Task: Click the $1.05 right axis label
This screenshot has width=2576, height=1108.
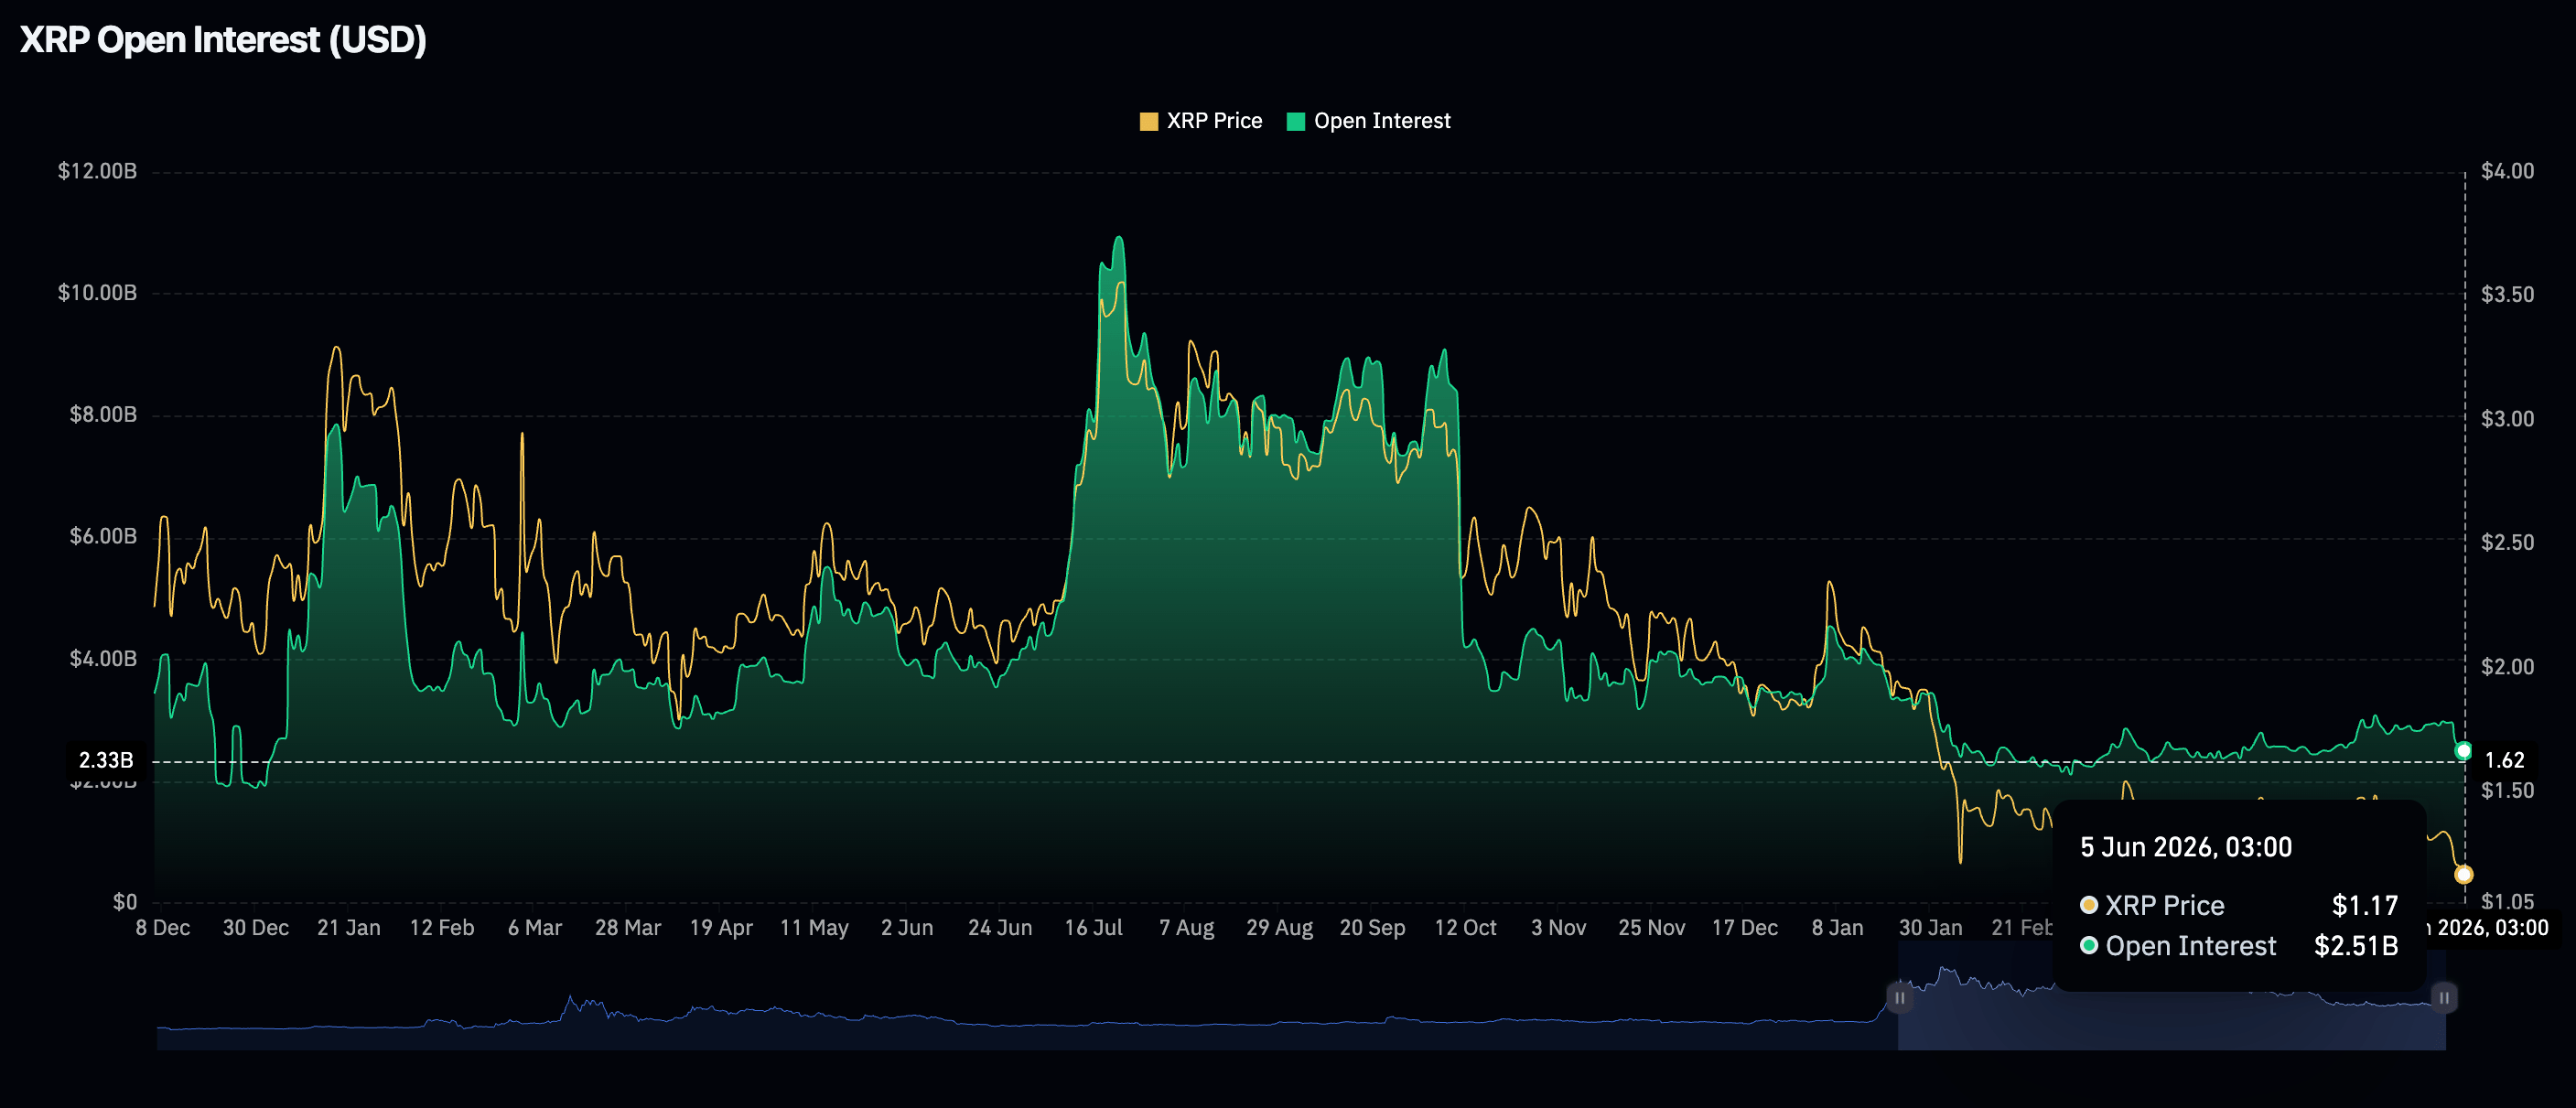Action: (2508, 902)
